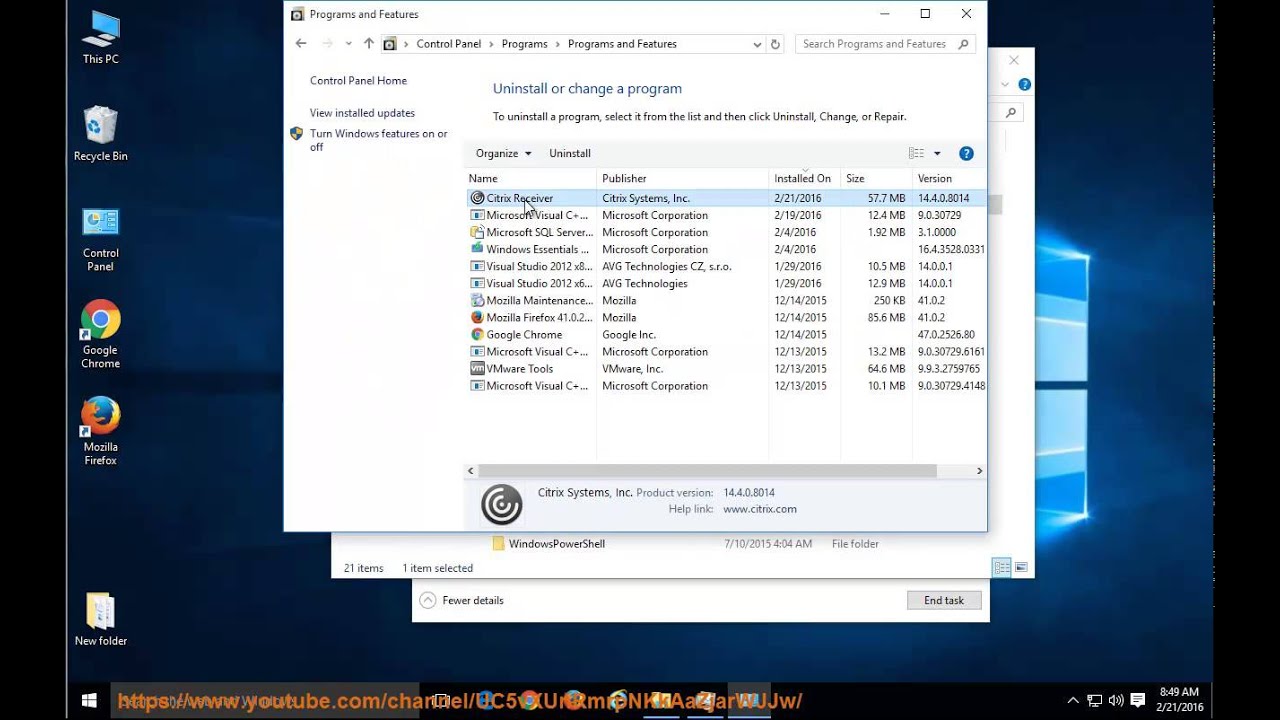
Task: Open the Action Center notification icon
Action: (1138, 701)
